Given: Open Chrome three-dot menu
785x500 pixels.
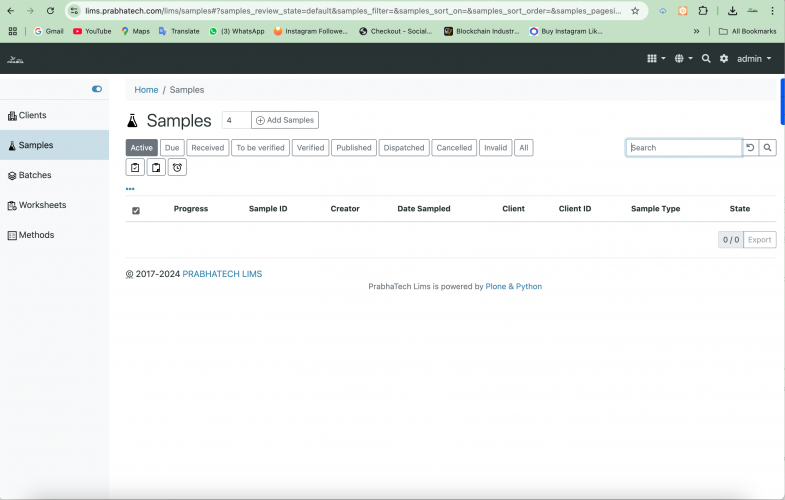Looking at the screenshot, I should click(x=772, y=11).
